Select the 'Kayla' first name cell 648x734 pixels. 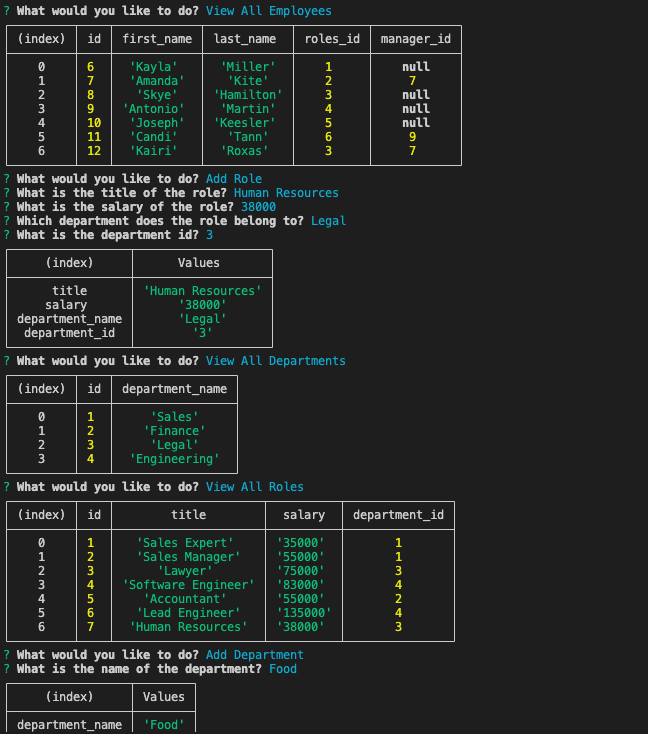coord(154,67)
